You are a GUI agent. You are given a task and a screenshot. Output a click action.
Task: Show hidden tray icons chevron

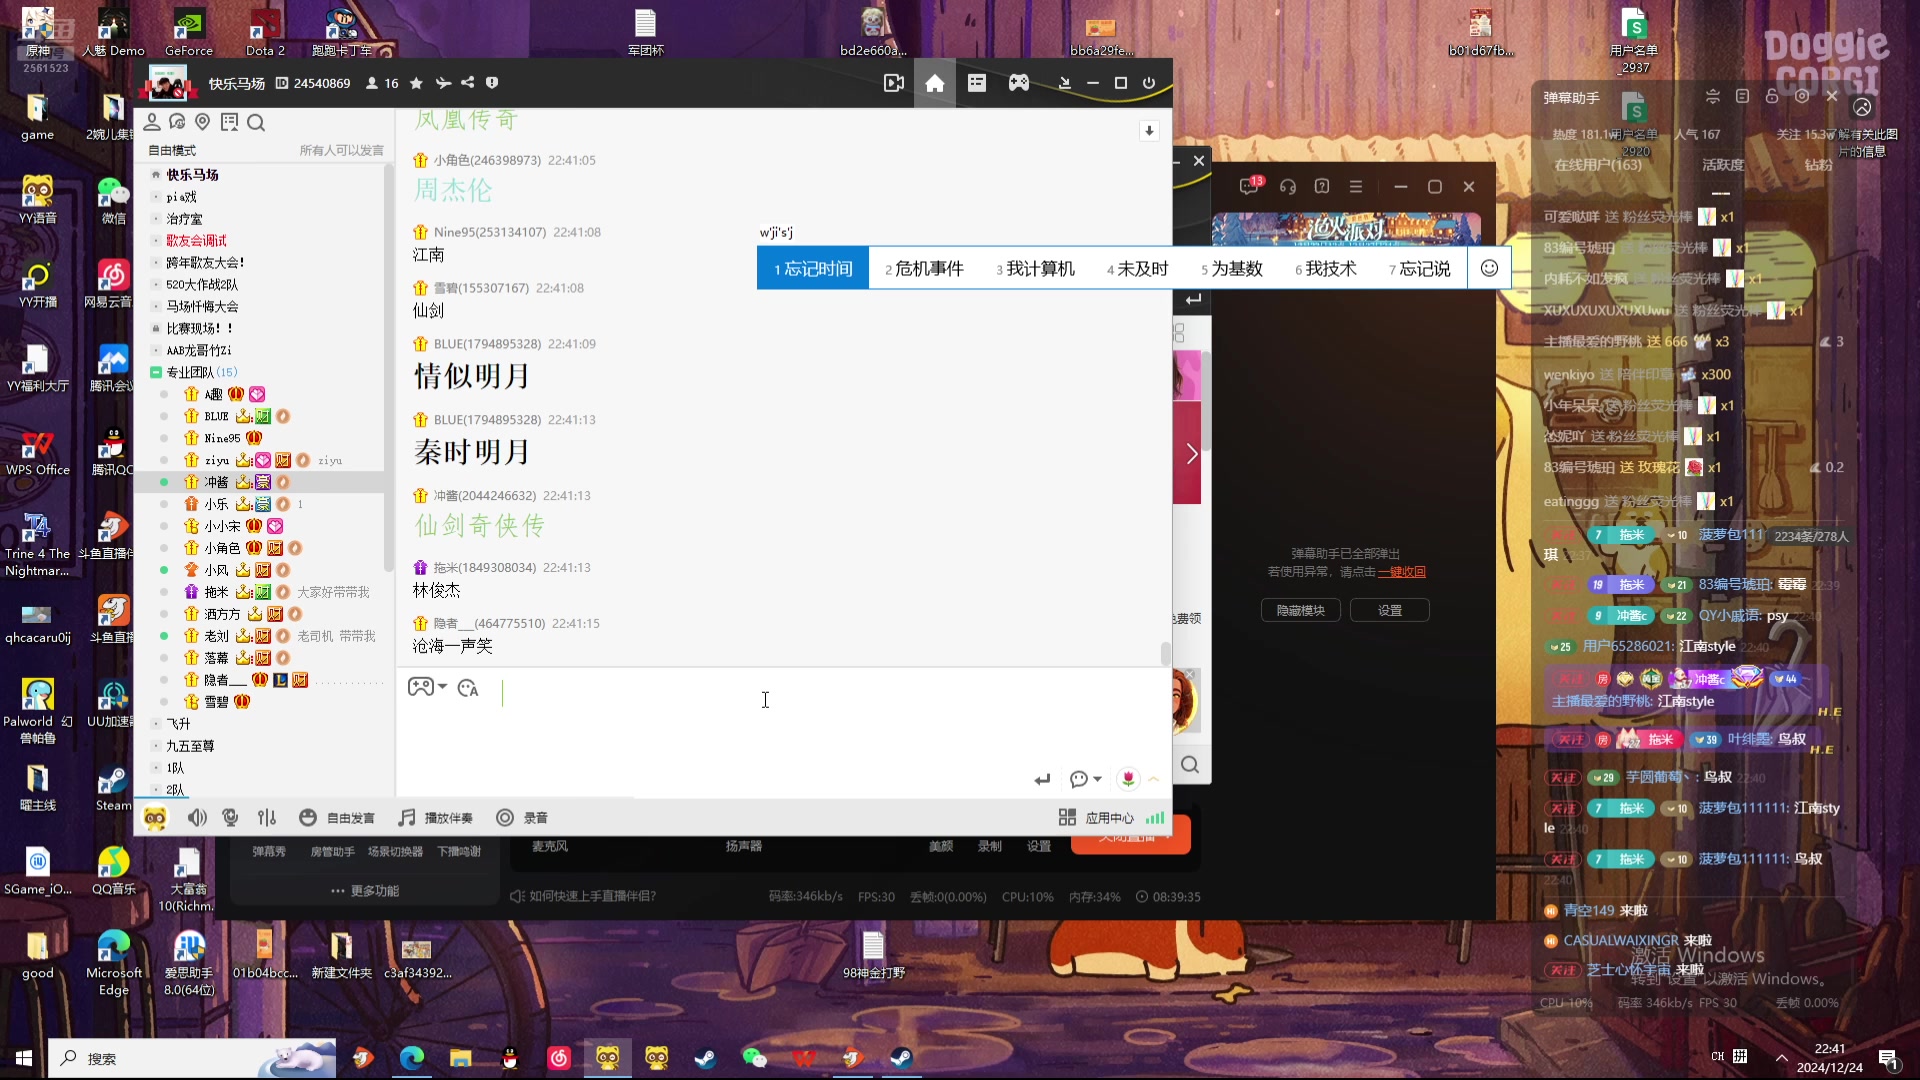point(1781,1058)
